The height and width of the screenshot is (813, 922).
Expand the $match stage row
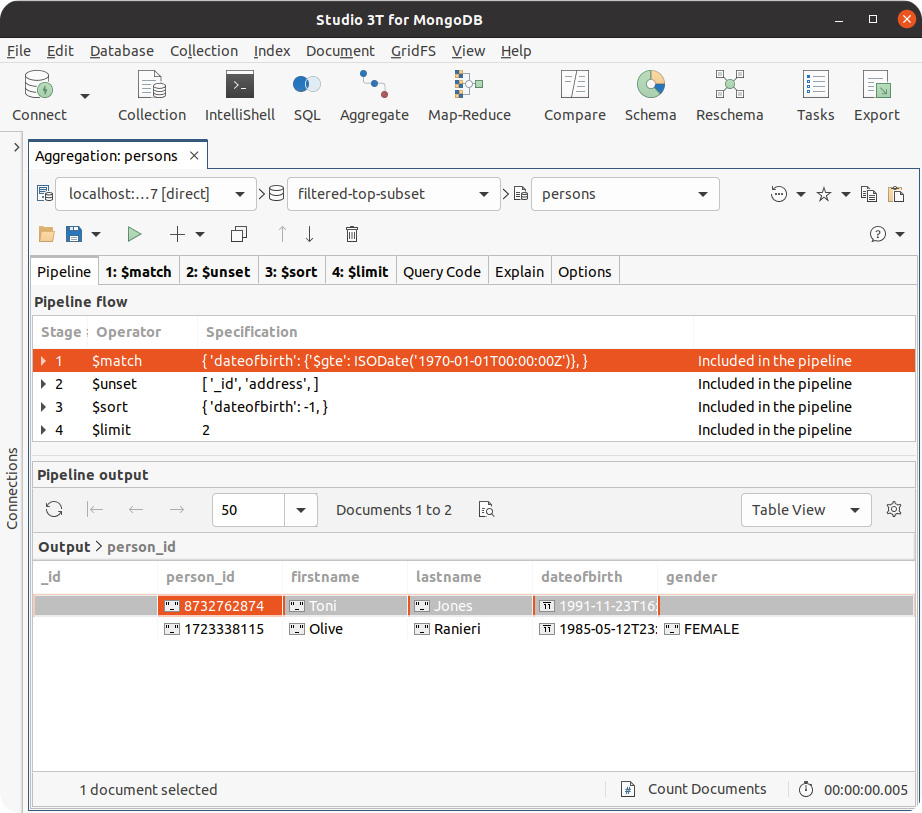click(43, 361)
